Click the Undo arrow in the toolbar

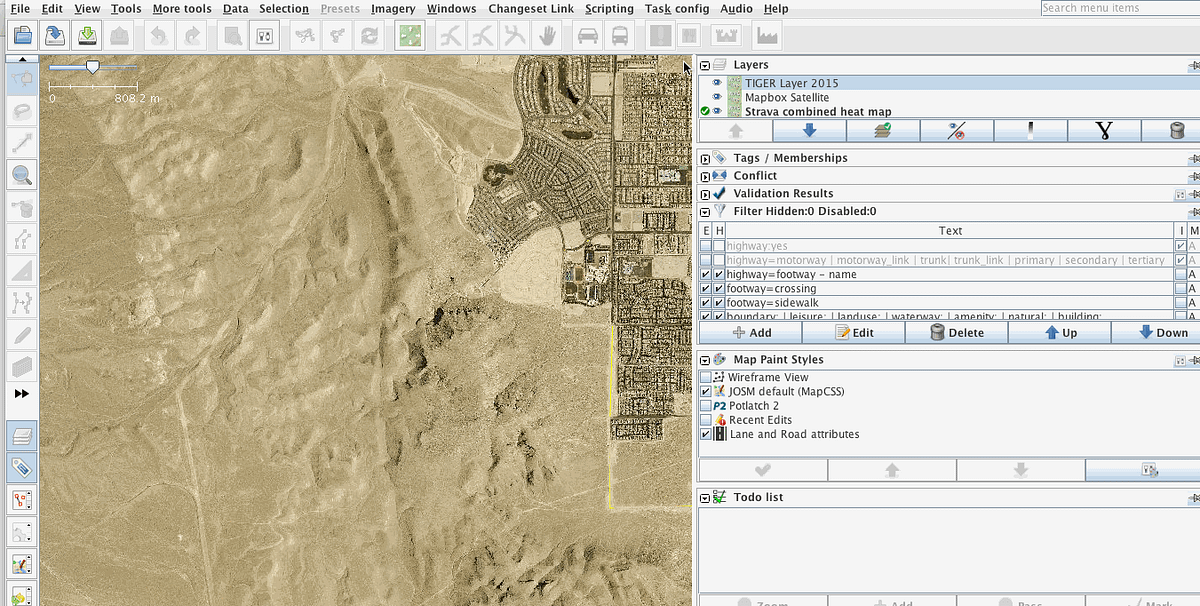point(158,34)
